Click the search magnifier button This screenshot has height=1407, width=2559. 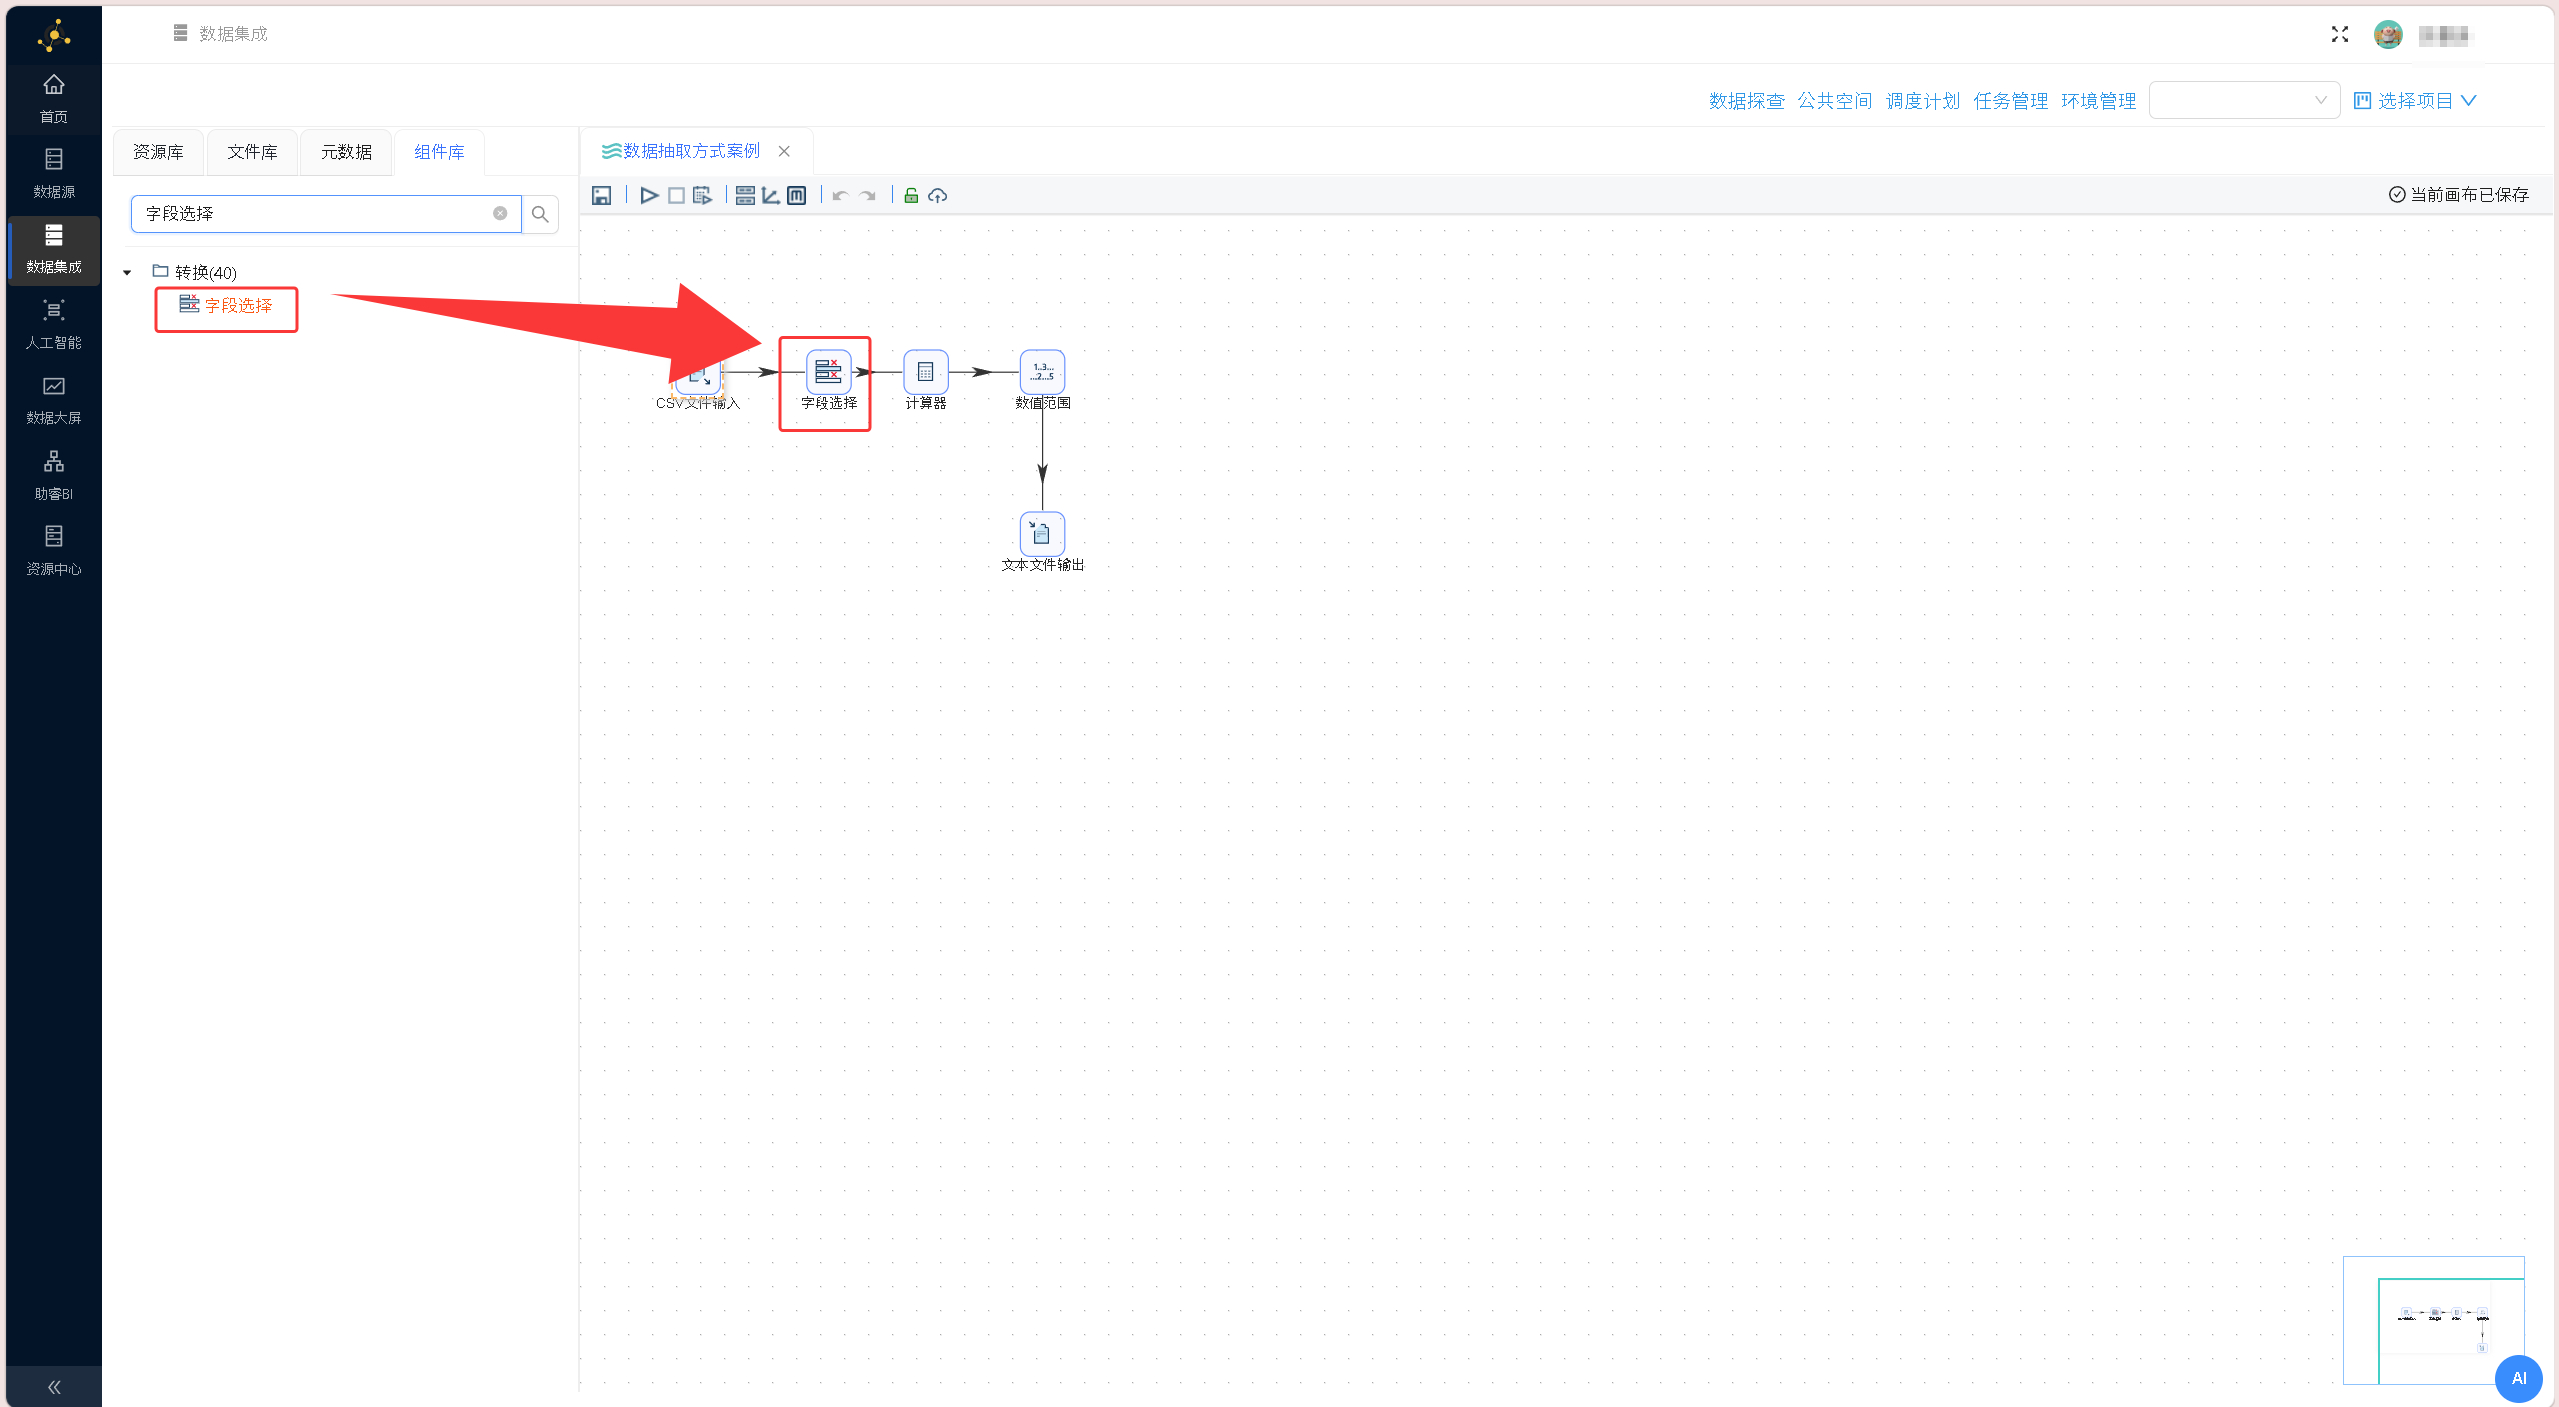click(540, 214)
